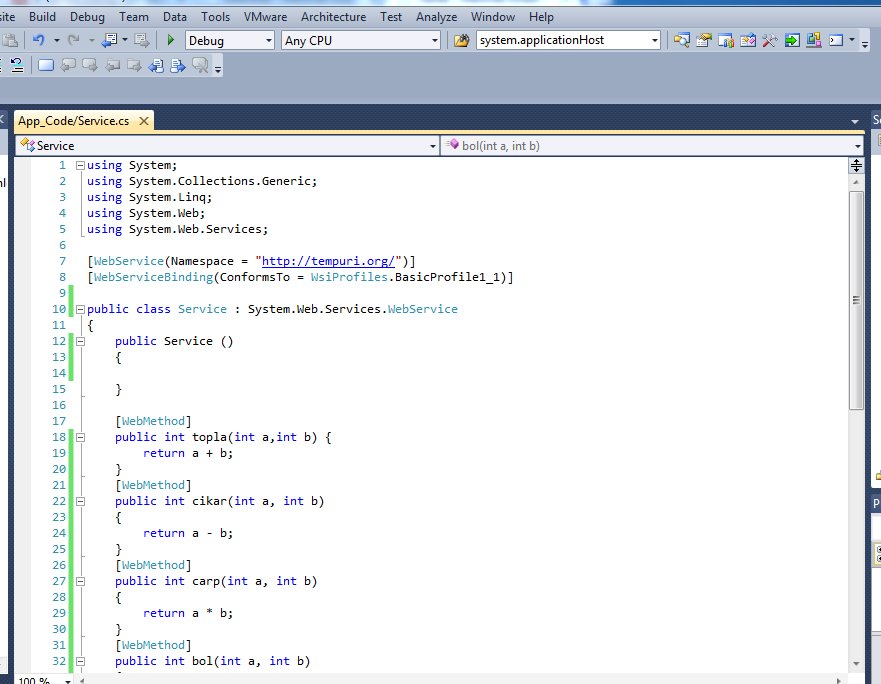
Task: Click the Navigate Backward icon
Action: 109,41
